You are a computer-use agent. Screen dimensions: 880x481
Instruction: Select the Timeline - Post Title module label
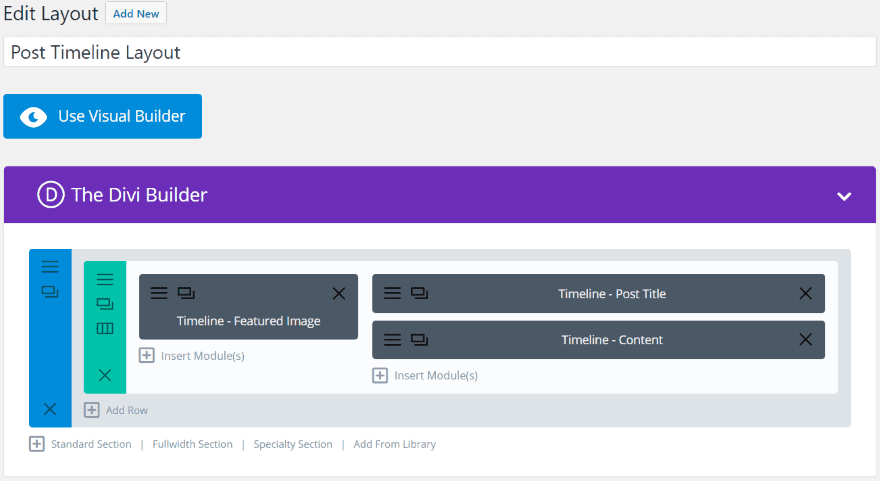(612, 294)
